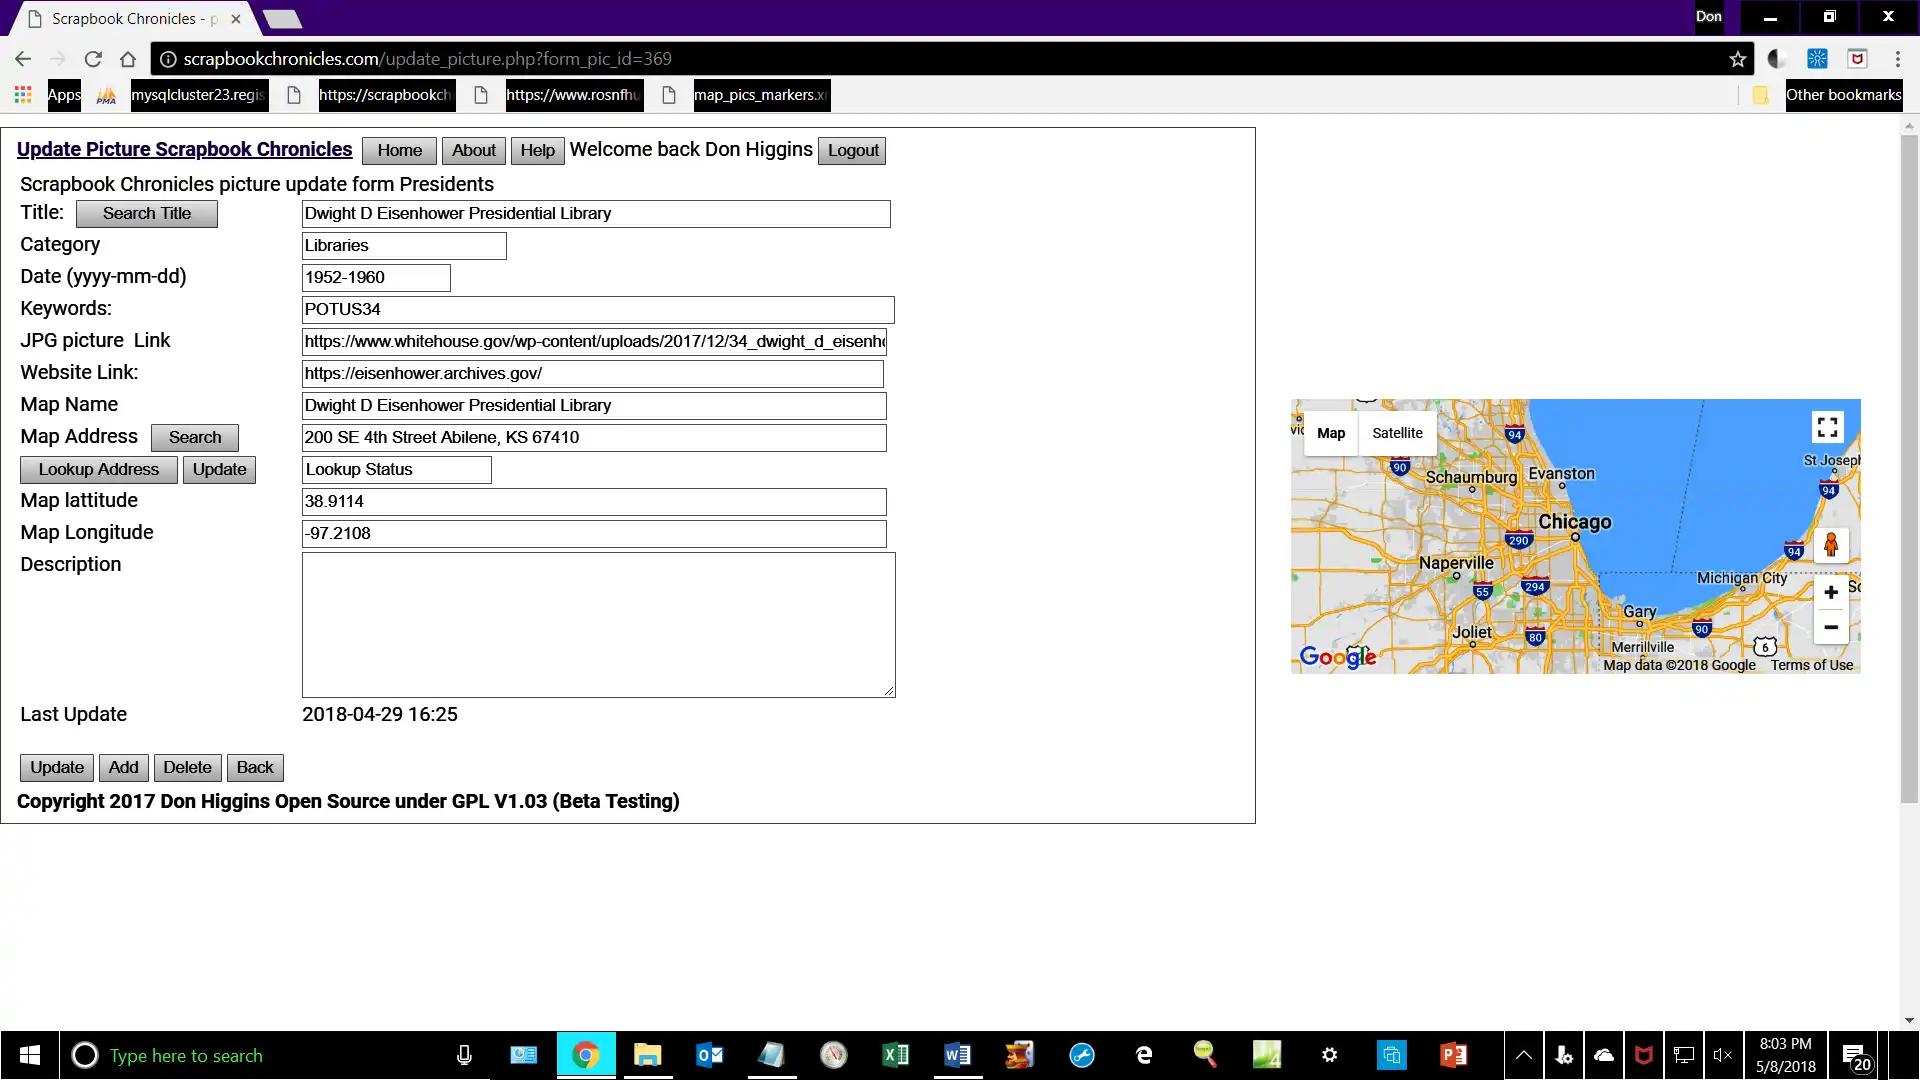Image resolution: width=1920 pixels, height=1080 pixels.
Task: Select the Map view type
Action: [1330, 433]
